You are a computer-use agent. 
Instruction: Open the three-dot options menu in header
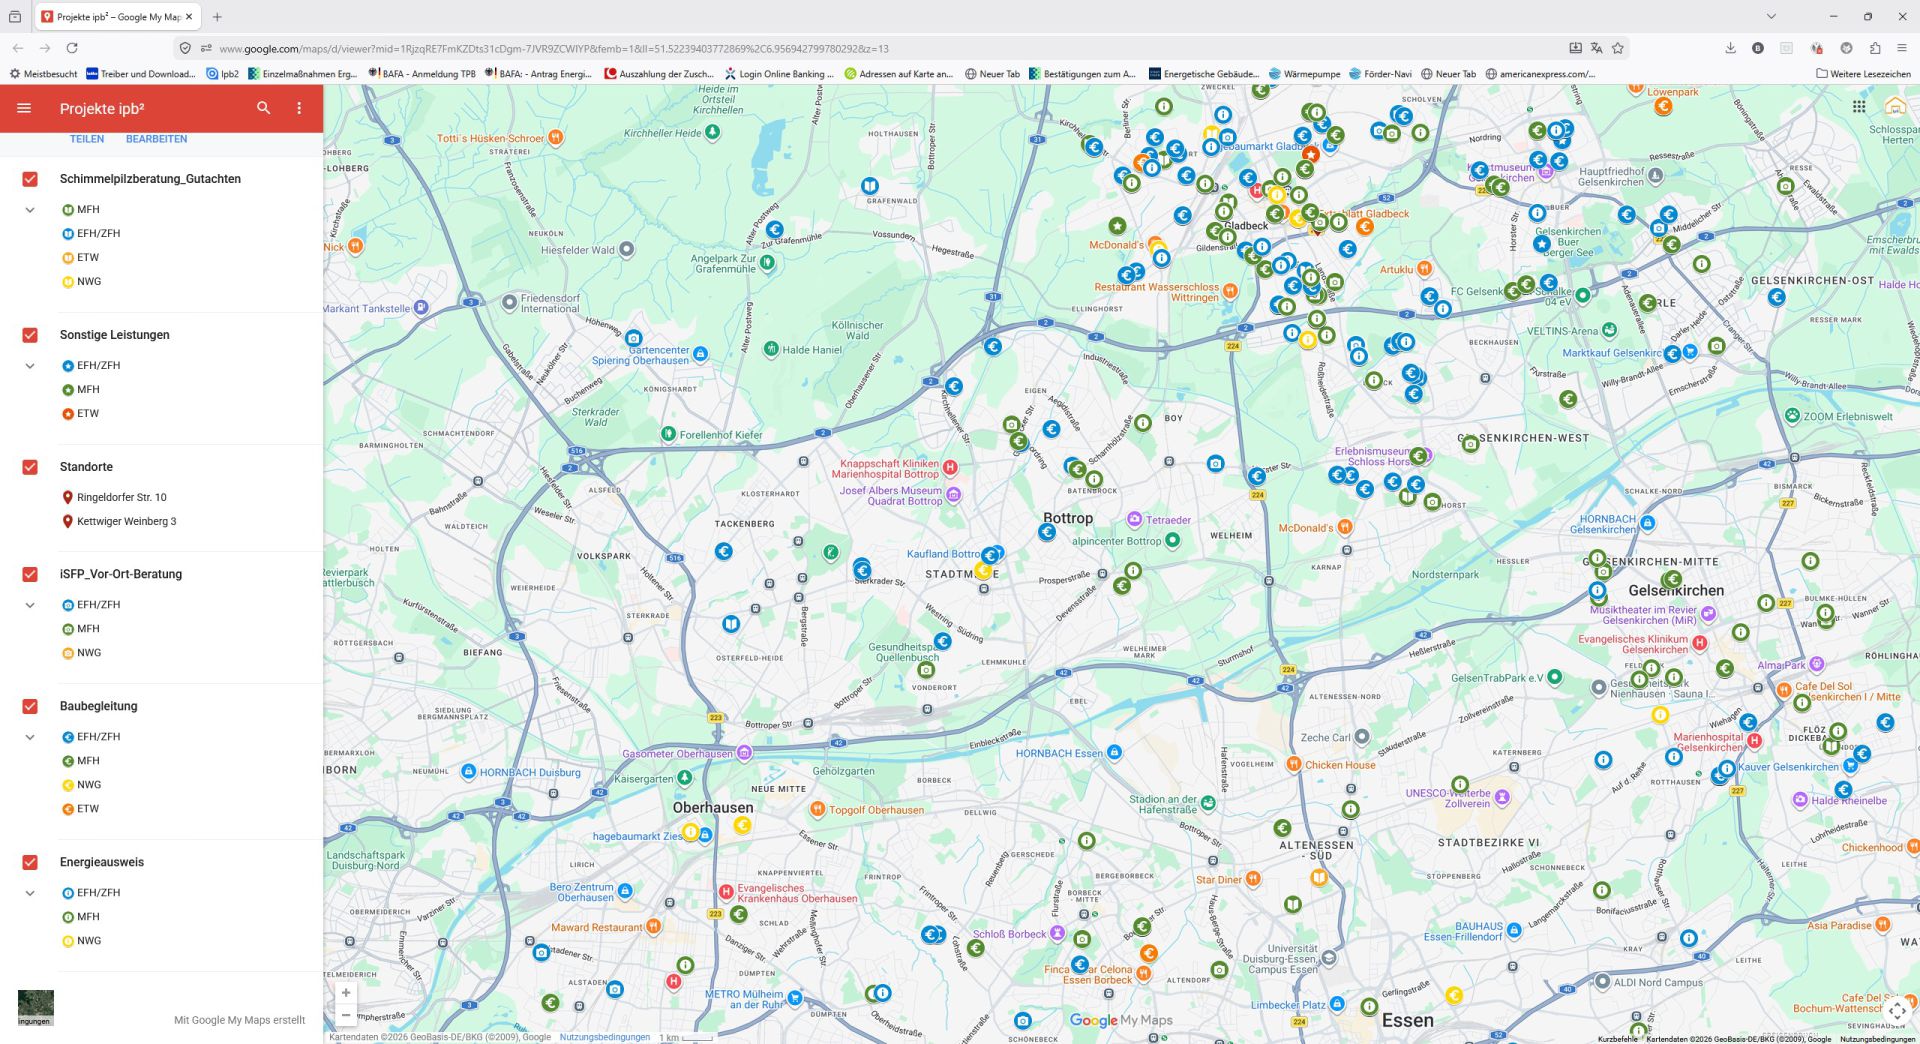click(299, 108)
